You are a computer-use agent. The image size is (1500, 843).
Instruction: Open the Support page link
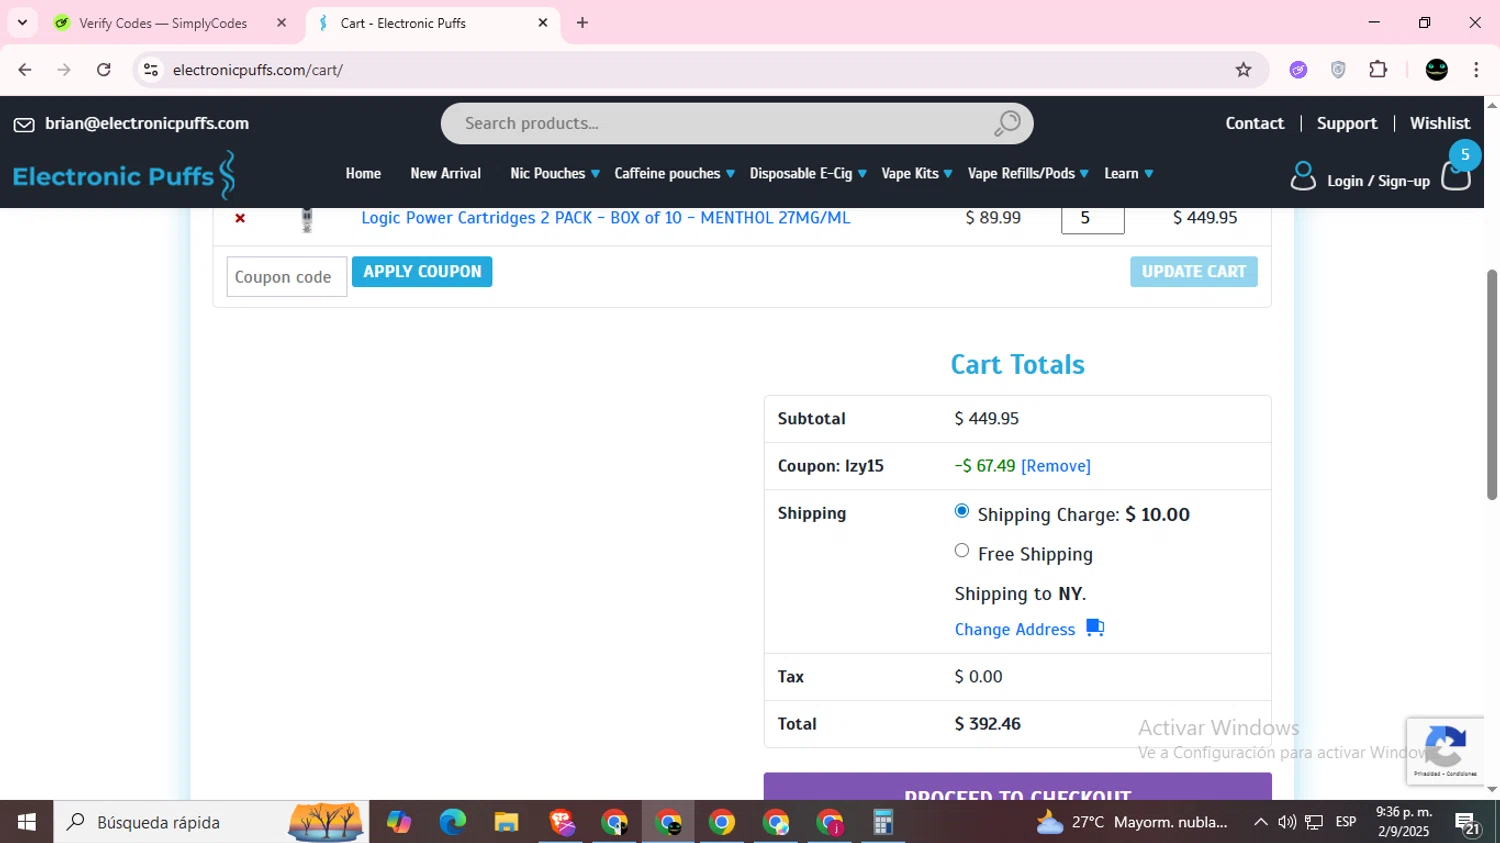coord(1347,124)
